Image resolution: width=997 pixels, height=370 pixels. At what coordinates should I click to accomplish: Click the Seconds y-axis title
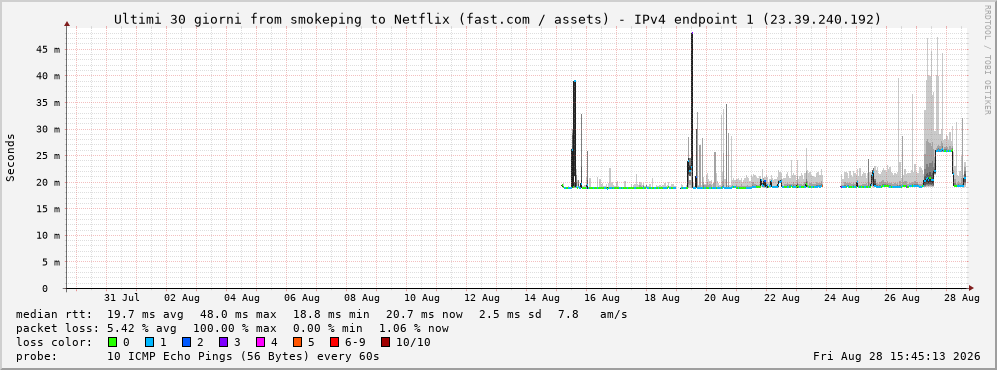[x=11, y=157]
